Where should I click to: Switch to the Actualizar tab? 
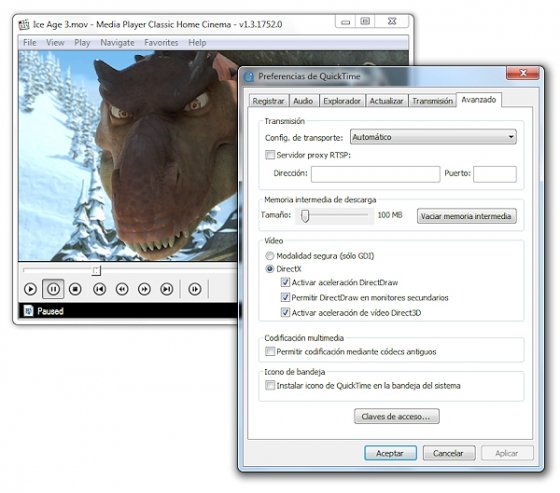[386, 101]
